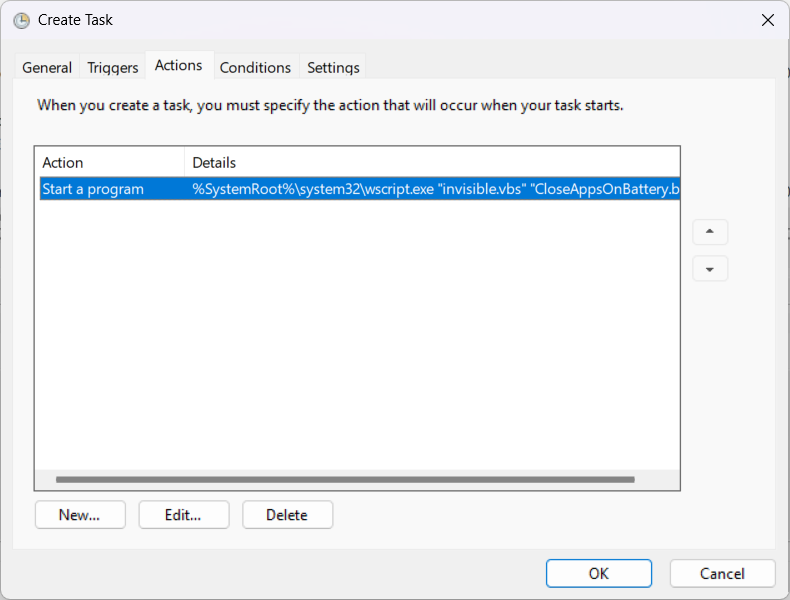790x600 pixels.
Task: Click the move action up arrow button
Action: click(710, 232)
